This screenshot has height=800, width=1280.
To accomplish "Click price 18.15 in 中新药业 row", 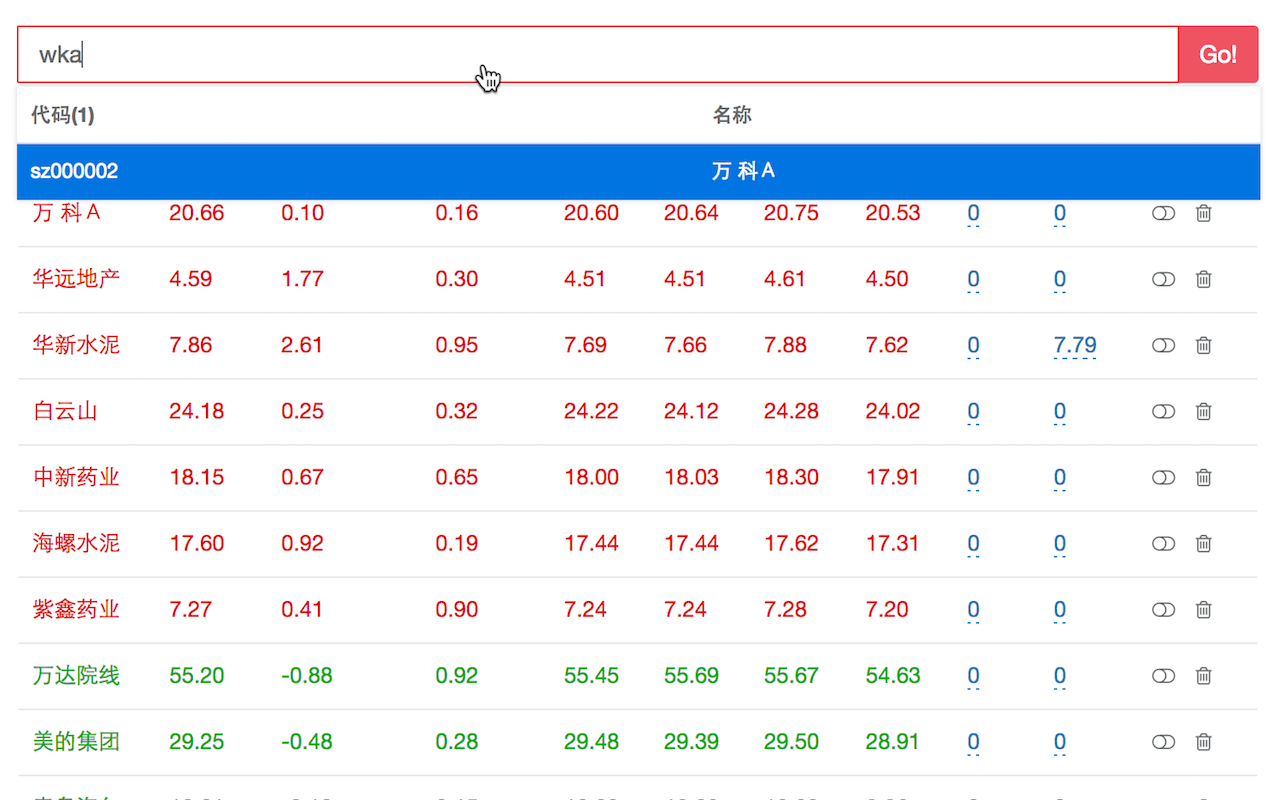I will click(197, 477).
